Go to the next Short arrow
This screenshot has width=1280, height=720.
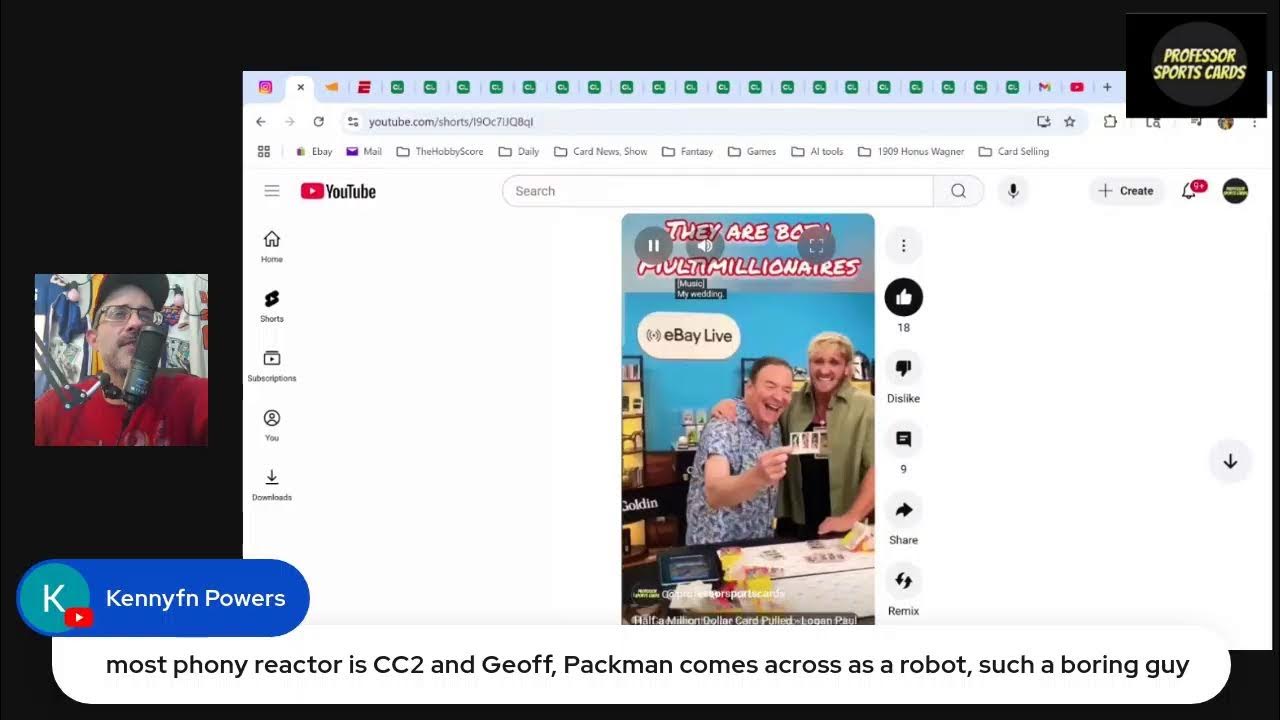point(1230,461)
